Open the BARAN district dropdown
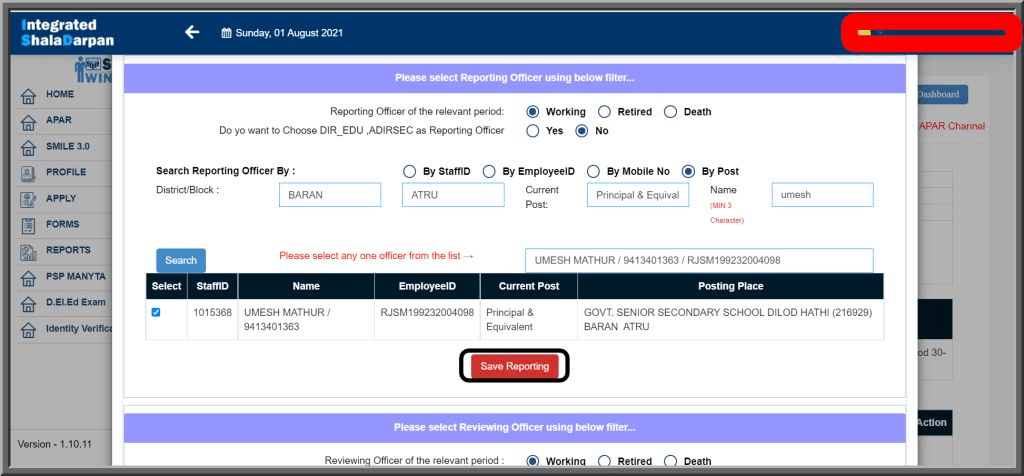The width and height of the screenshot is (1024, 476). coord(329,195)
